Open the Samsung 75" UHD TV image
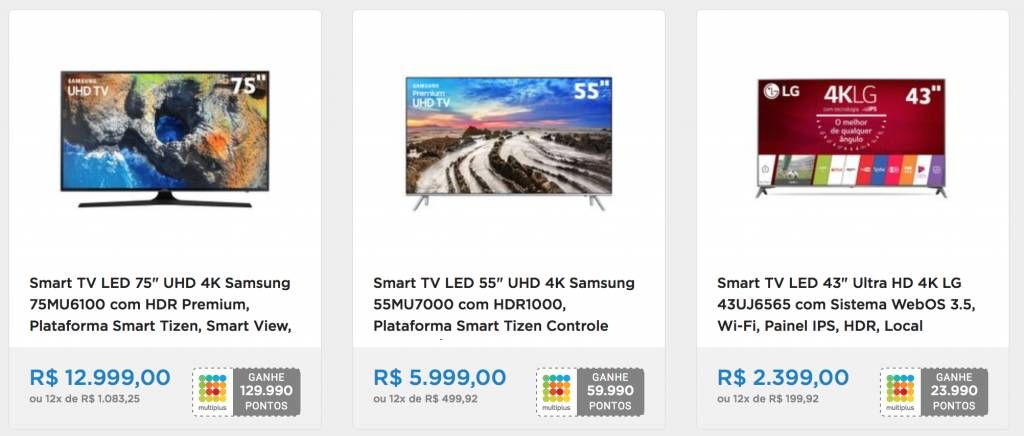Screen dimensions: 1024x436 point(165,139)
